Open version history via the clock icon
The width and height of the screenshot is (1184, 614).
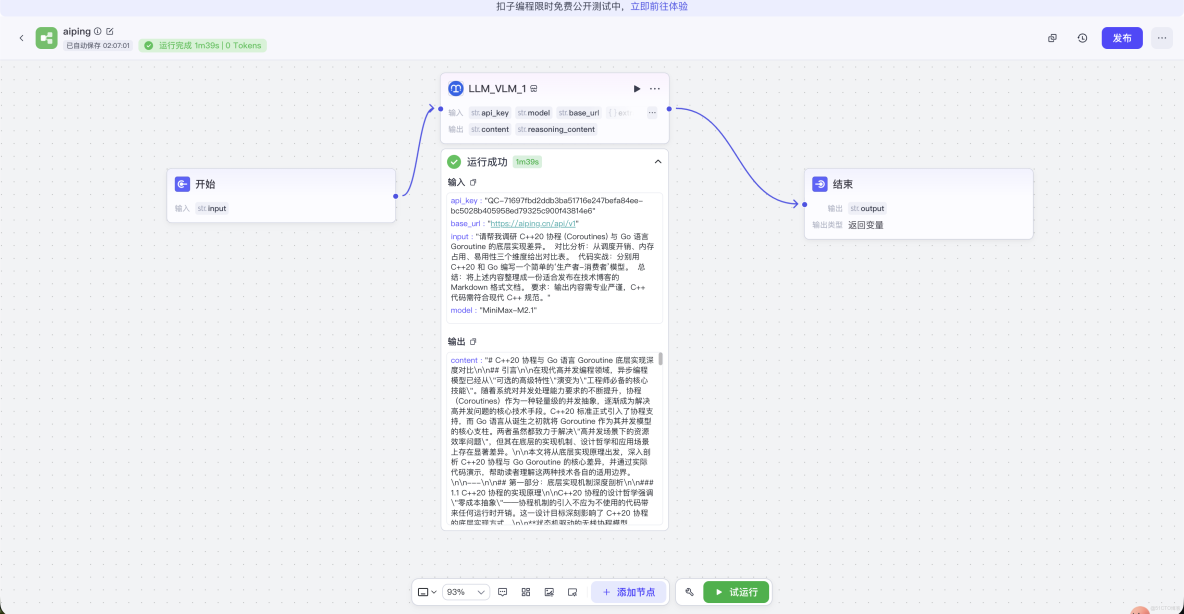[1082, 37]
